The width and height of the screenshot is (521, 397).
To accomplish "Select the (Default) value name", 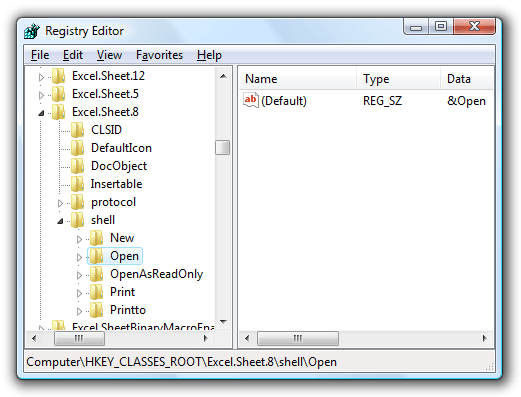I will point(284,101).
